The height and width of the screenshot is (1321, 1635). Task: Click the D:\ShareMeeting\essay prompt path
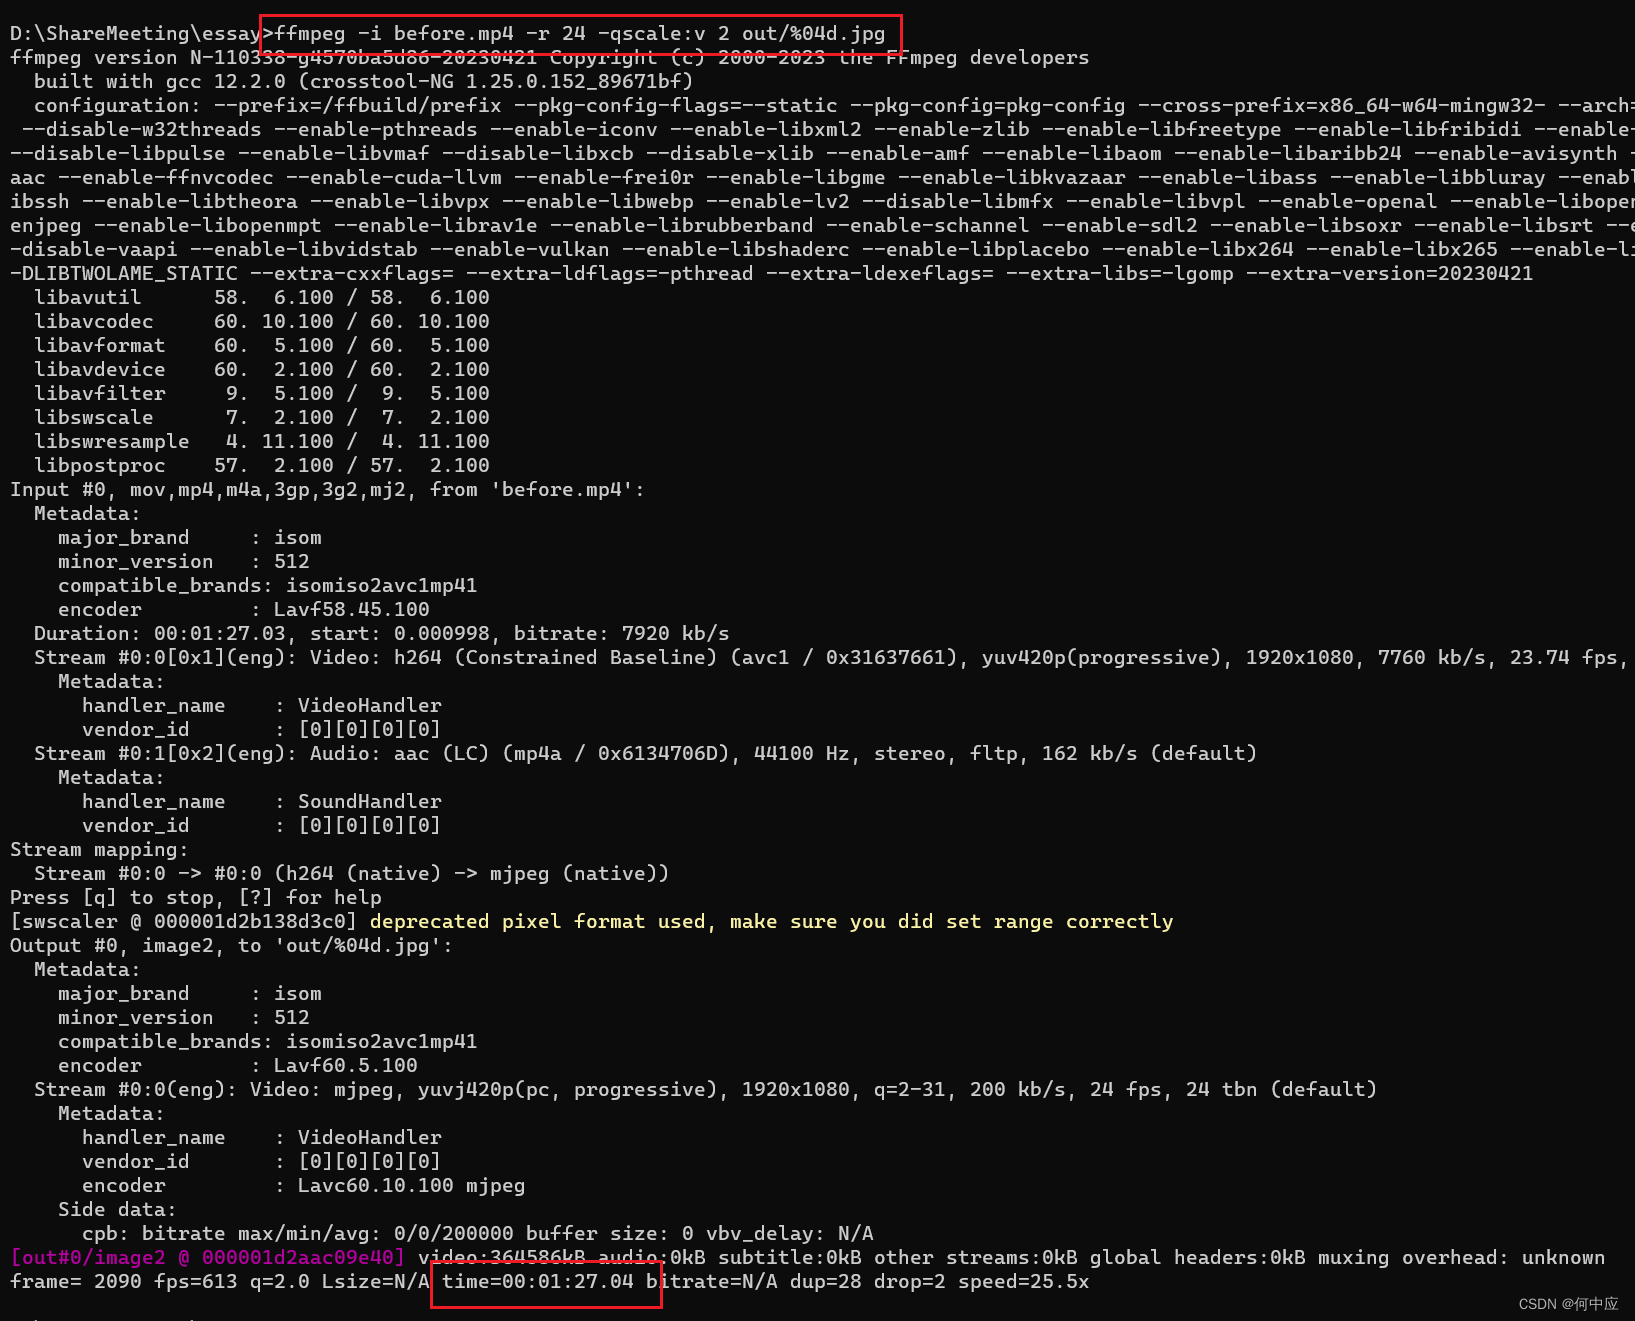(x=130, y=32)
